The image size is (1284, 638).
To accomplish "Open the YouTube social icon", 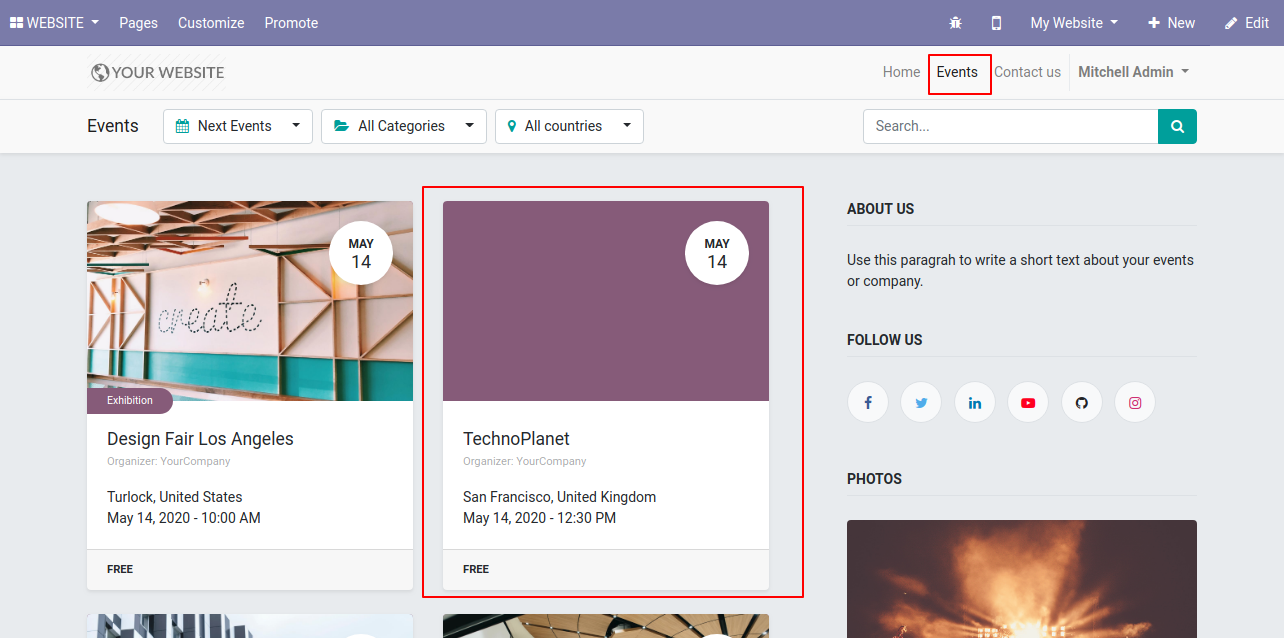I will pos(1028,403).
